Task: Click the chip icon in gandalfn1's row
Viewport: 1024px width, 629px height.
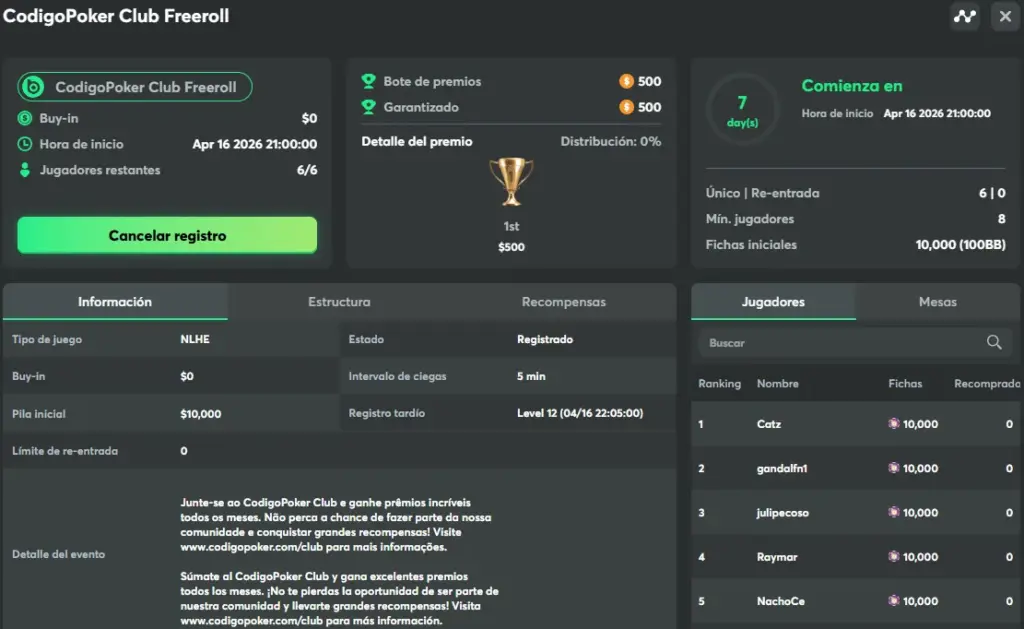Action: tap(893, 468)
